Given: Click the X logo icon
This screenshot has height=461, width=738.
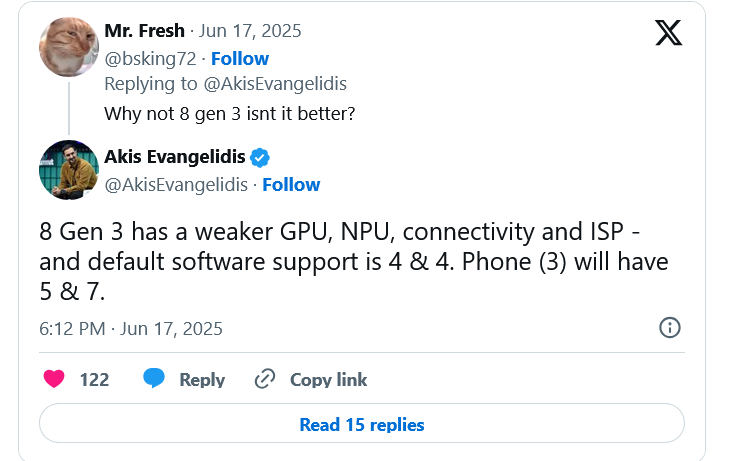Looking at the screenshot, I should point(668,33).
